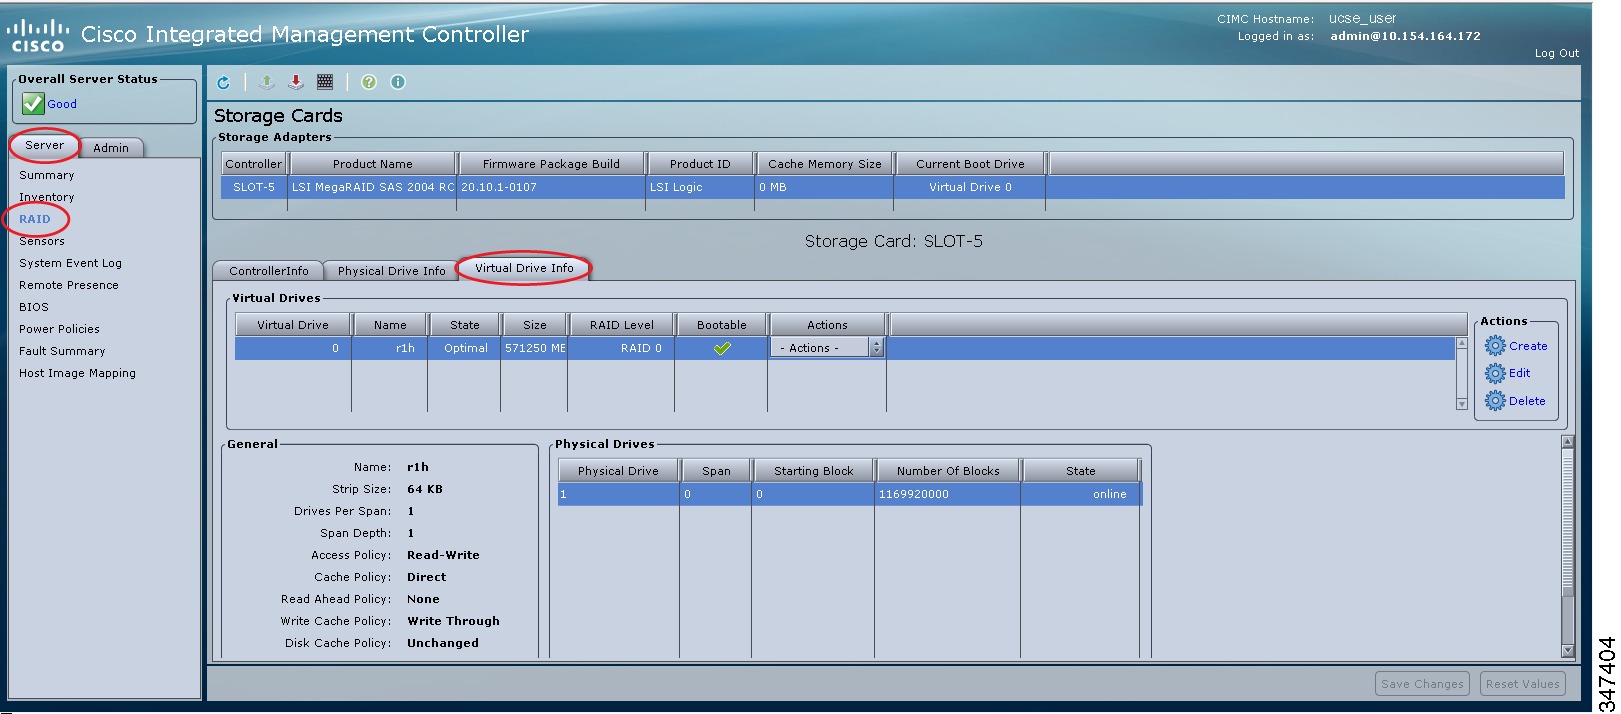
Task: Click the Write Through policy value
Action: (x=453, y=621)
